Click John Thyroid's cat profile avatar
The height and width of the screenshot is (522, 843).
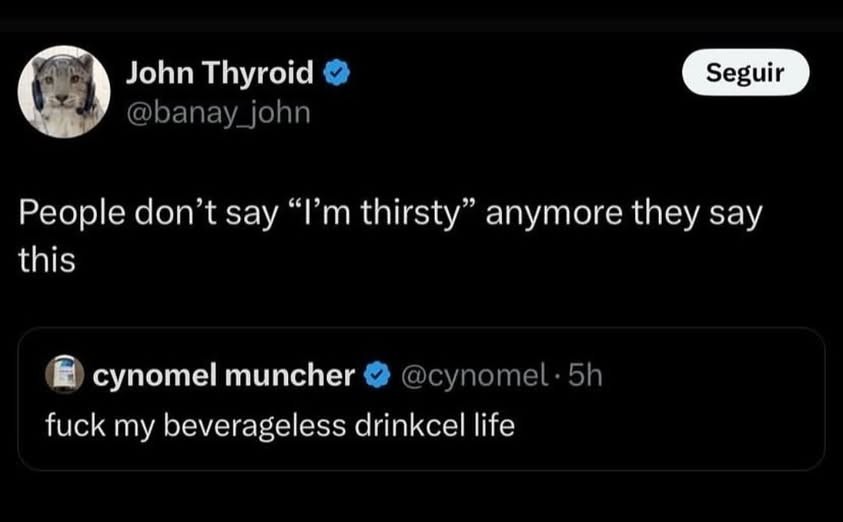[x=64, y=91]
